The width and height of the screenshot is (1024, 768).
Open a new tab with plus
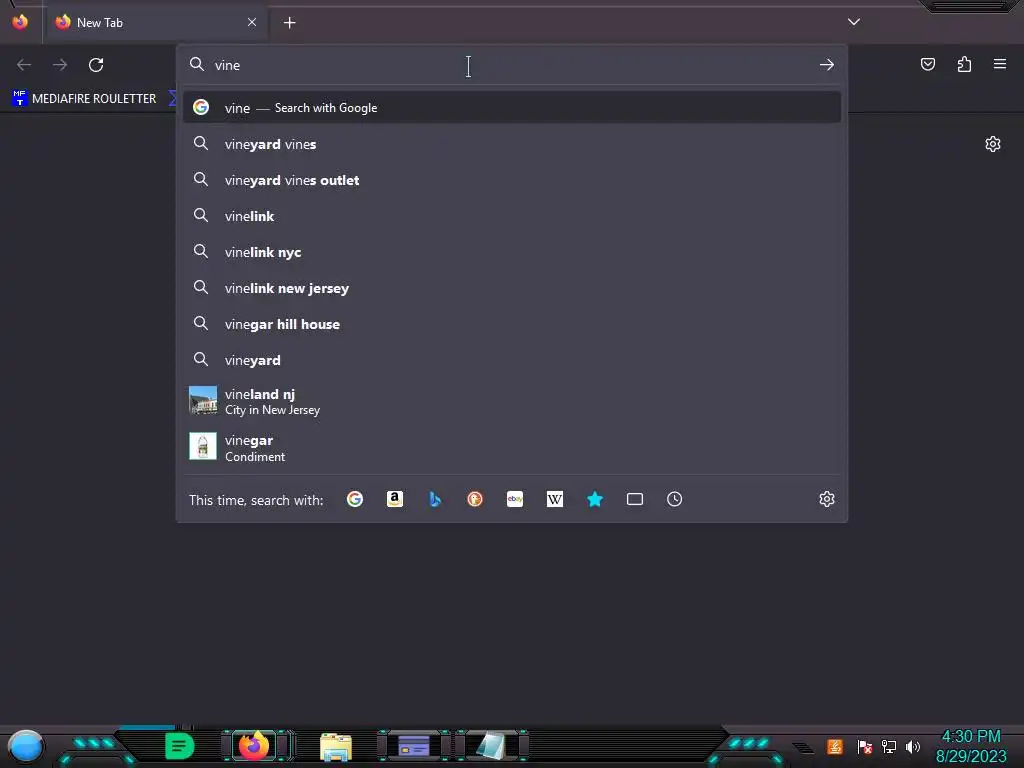click(289, 23)
